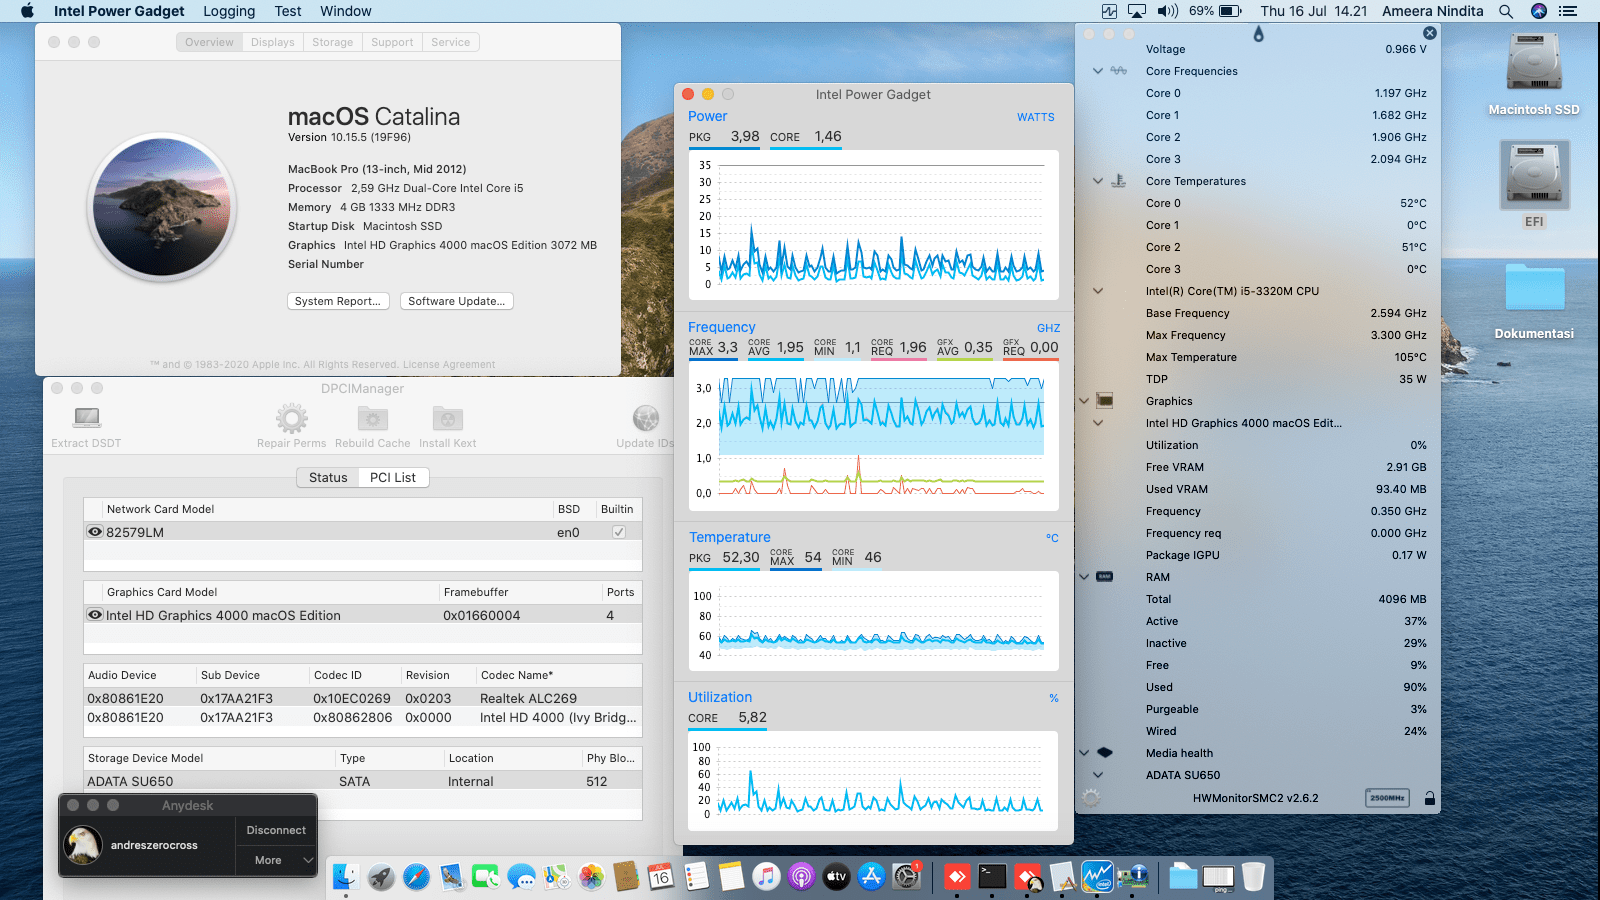1600x900 pixels.
Task: Open Safari from the Dock
Action: (416, 877)
